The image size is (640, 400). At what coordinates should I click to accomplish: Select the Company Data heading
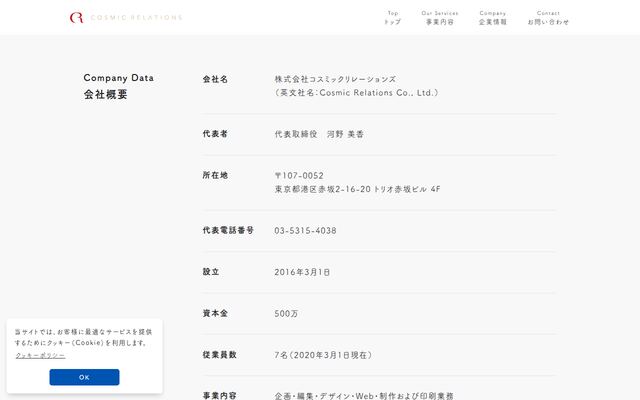119,78
